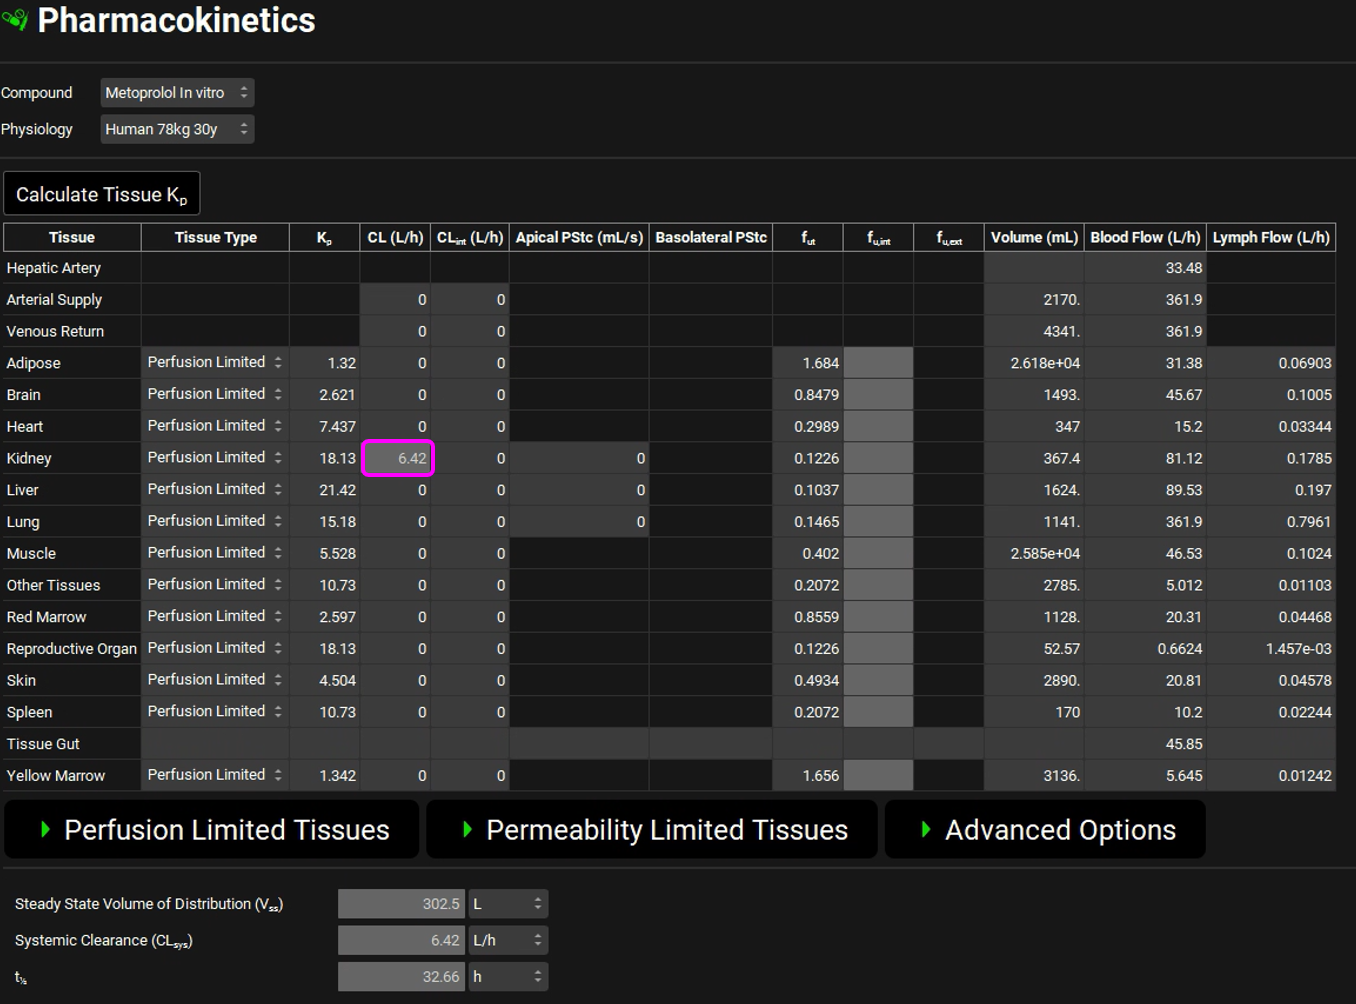Select Kidney Apical PStc cell
The image size is (1356, 1004).
coord(579,458)
